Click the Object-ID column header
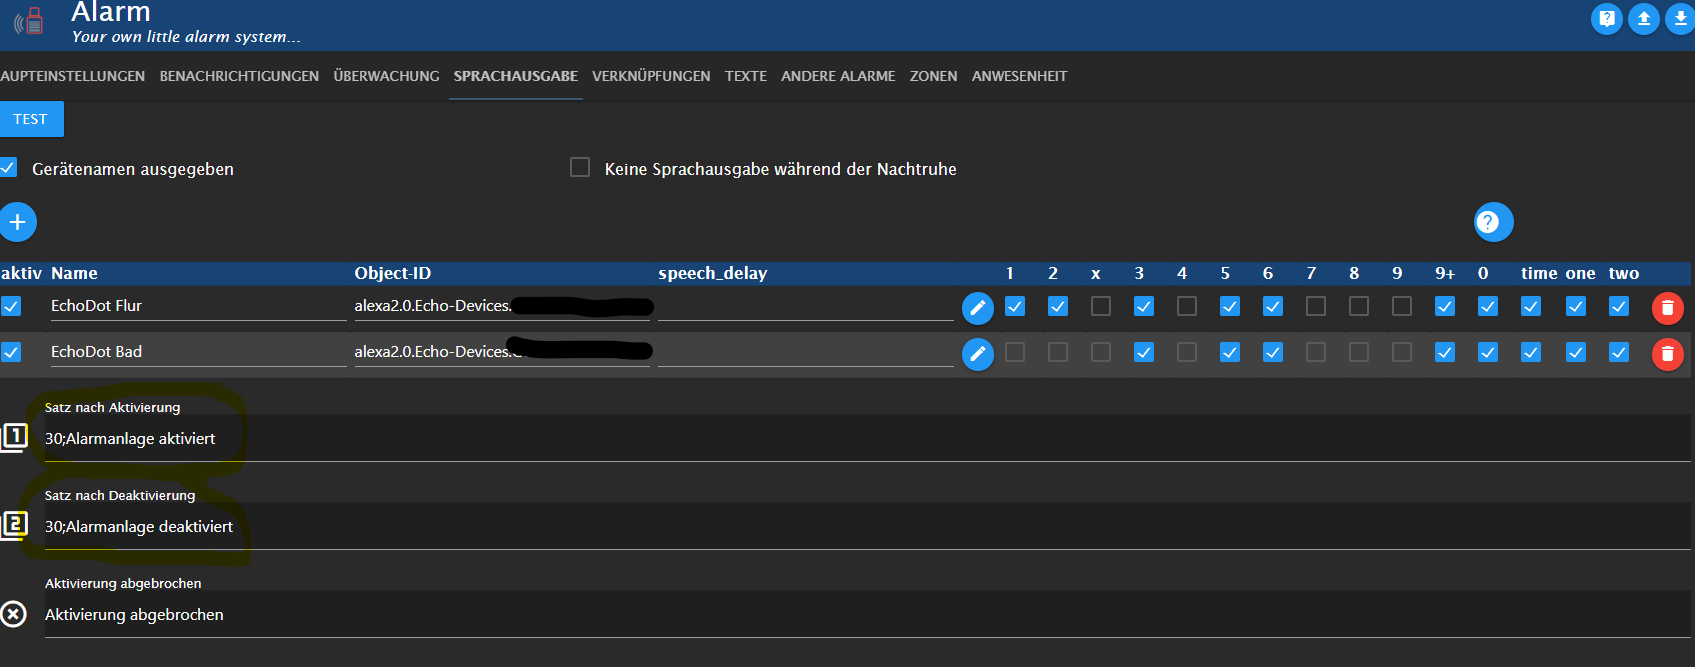 [x=393, y=273]
